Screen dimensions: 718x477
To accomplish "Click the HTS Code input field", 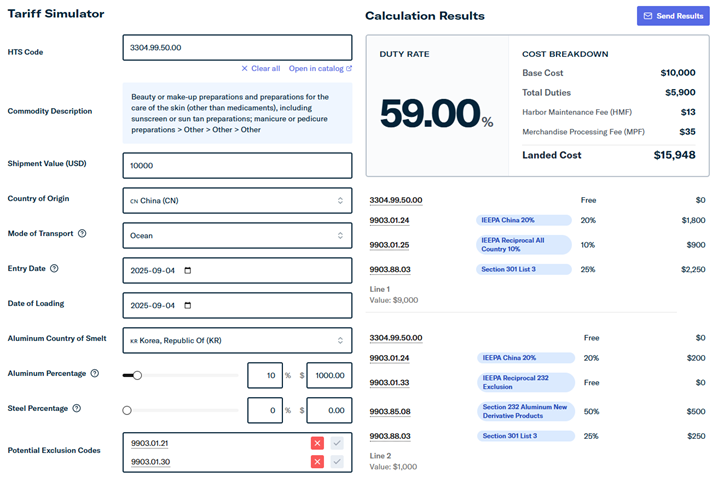I will pyautogui.click(x=237, y=48).
